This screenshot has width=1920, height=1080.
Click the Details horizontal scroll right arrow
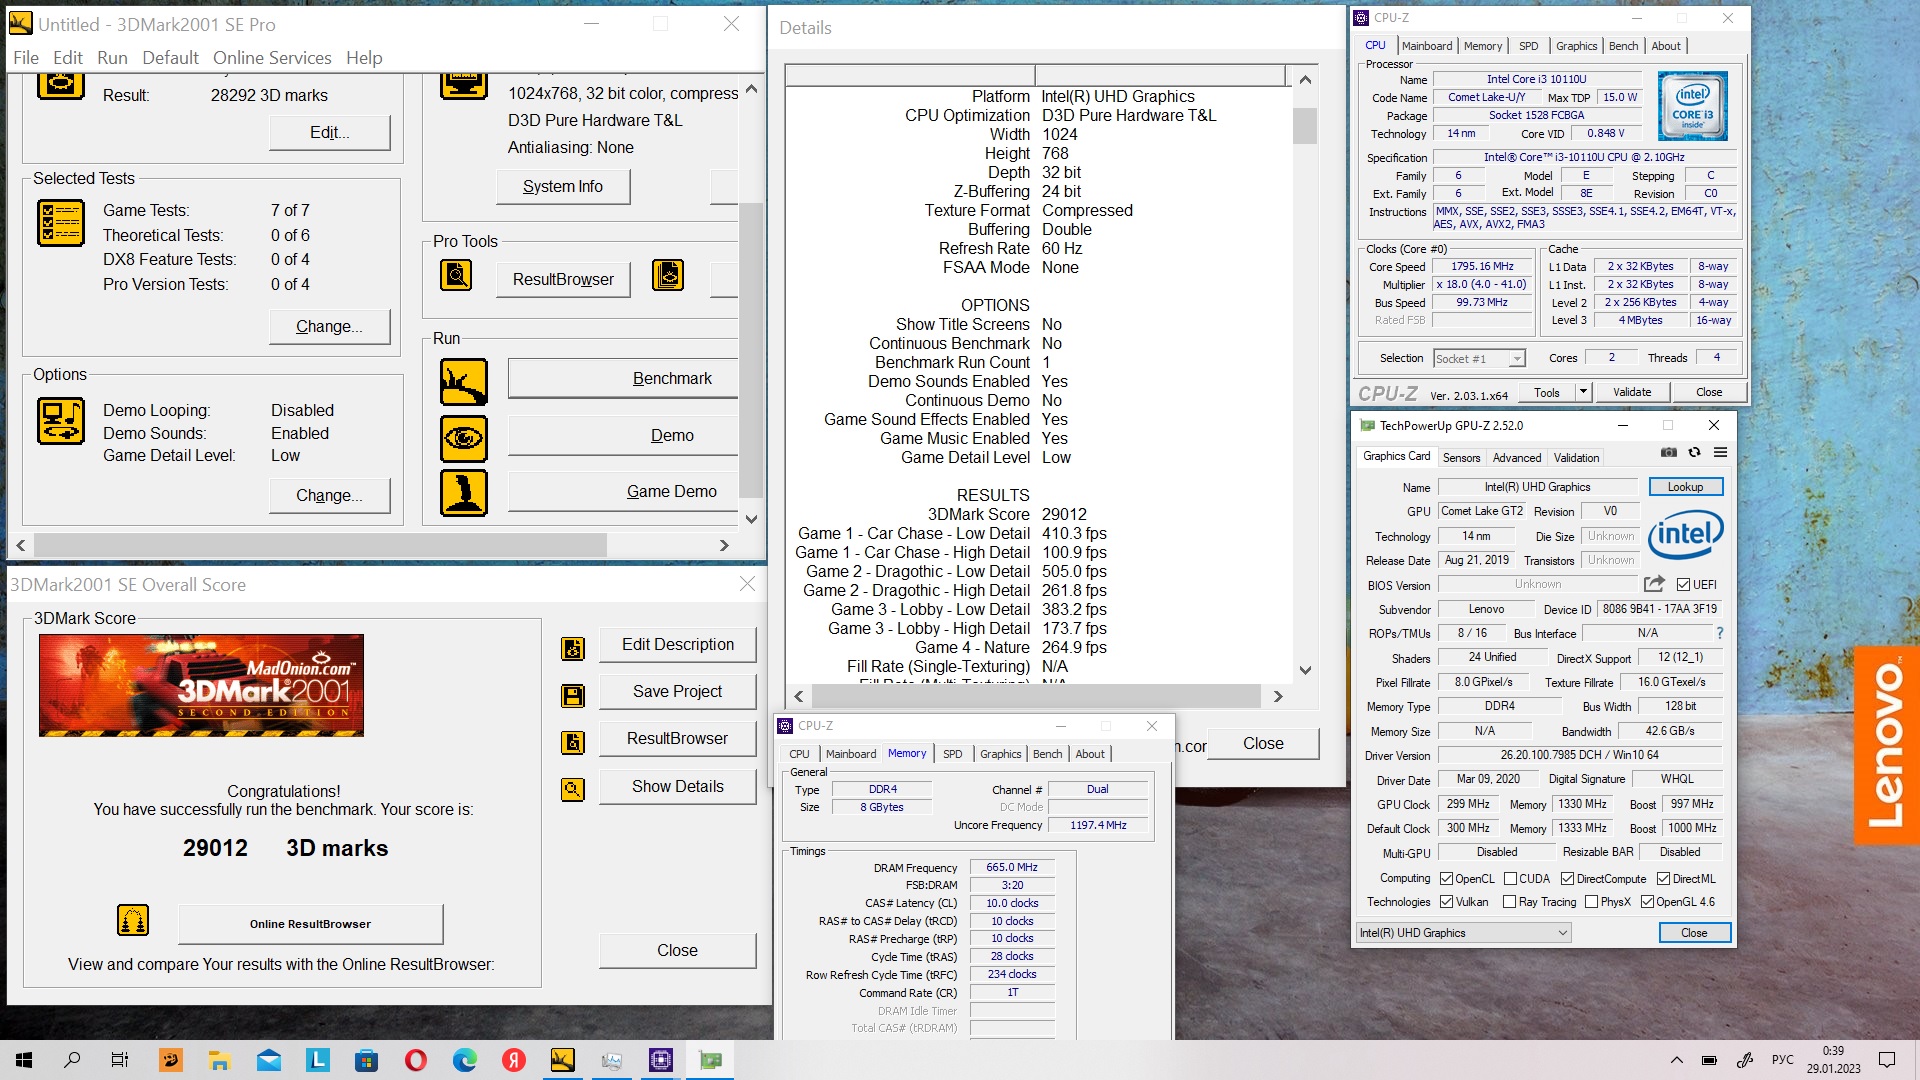point(1278,696)
